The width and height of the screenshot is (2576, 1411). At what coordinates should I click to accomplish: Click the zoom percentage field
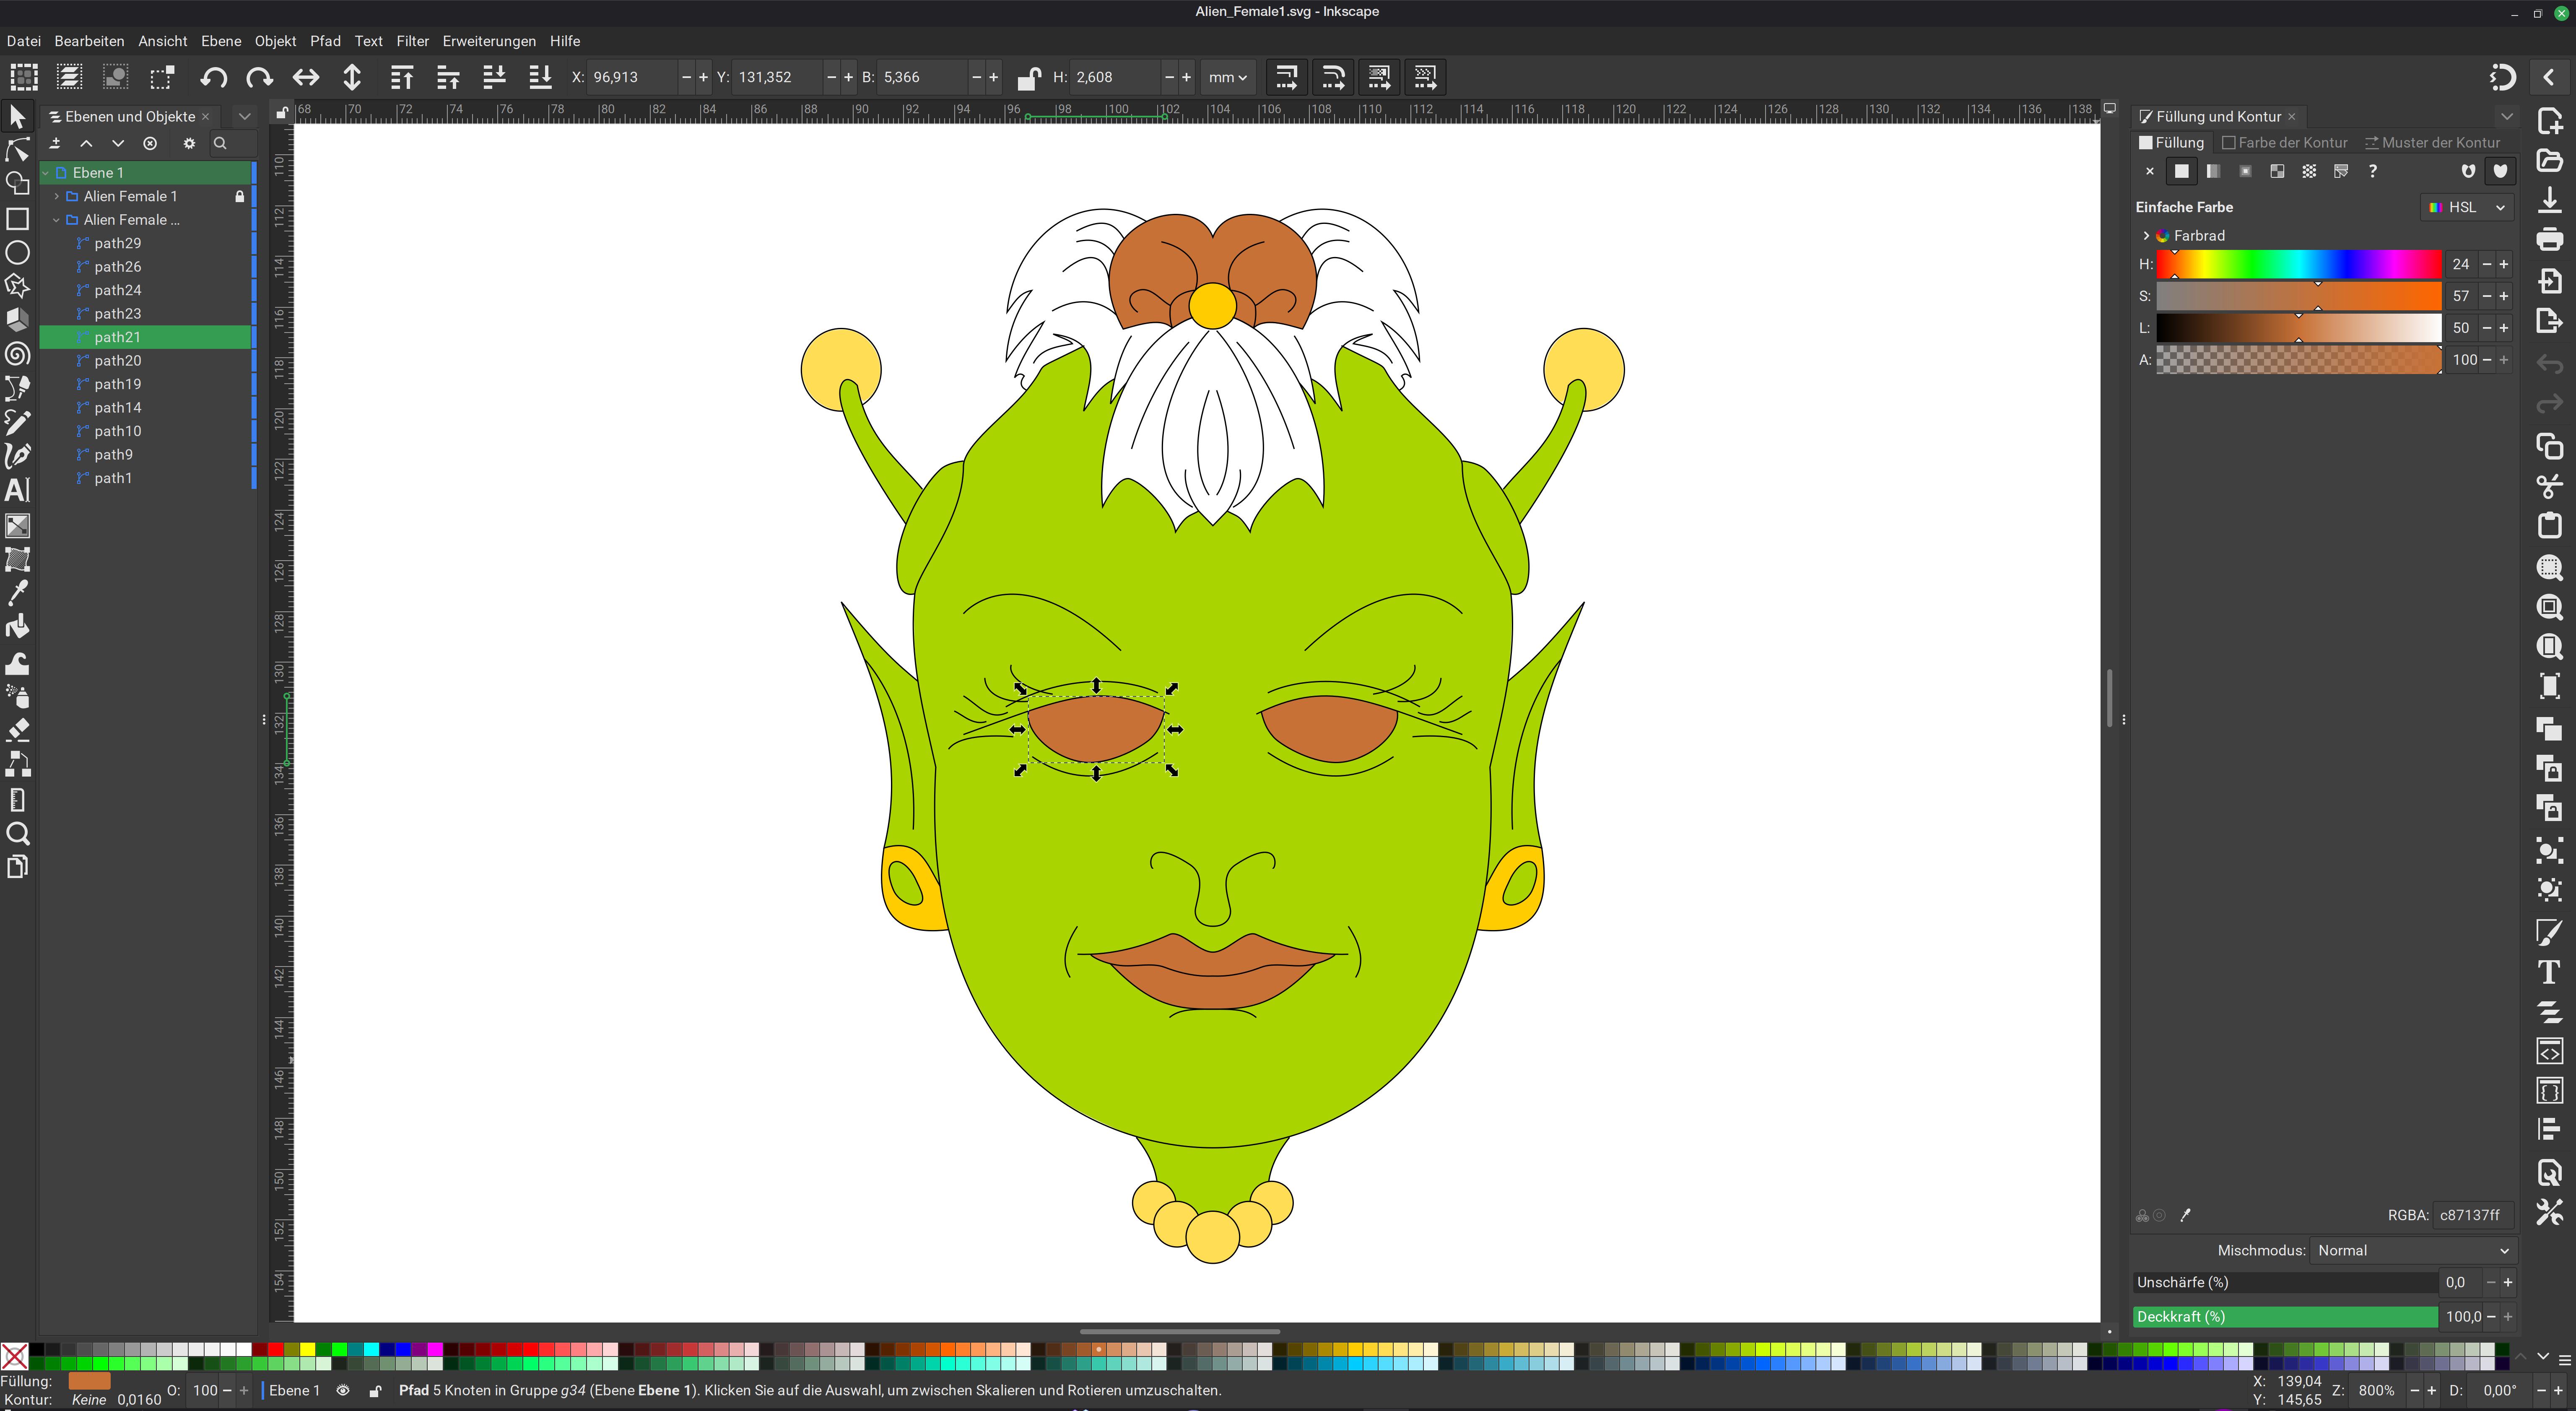2376,1391
